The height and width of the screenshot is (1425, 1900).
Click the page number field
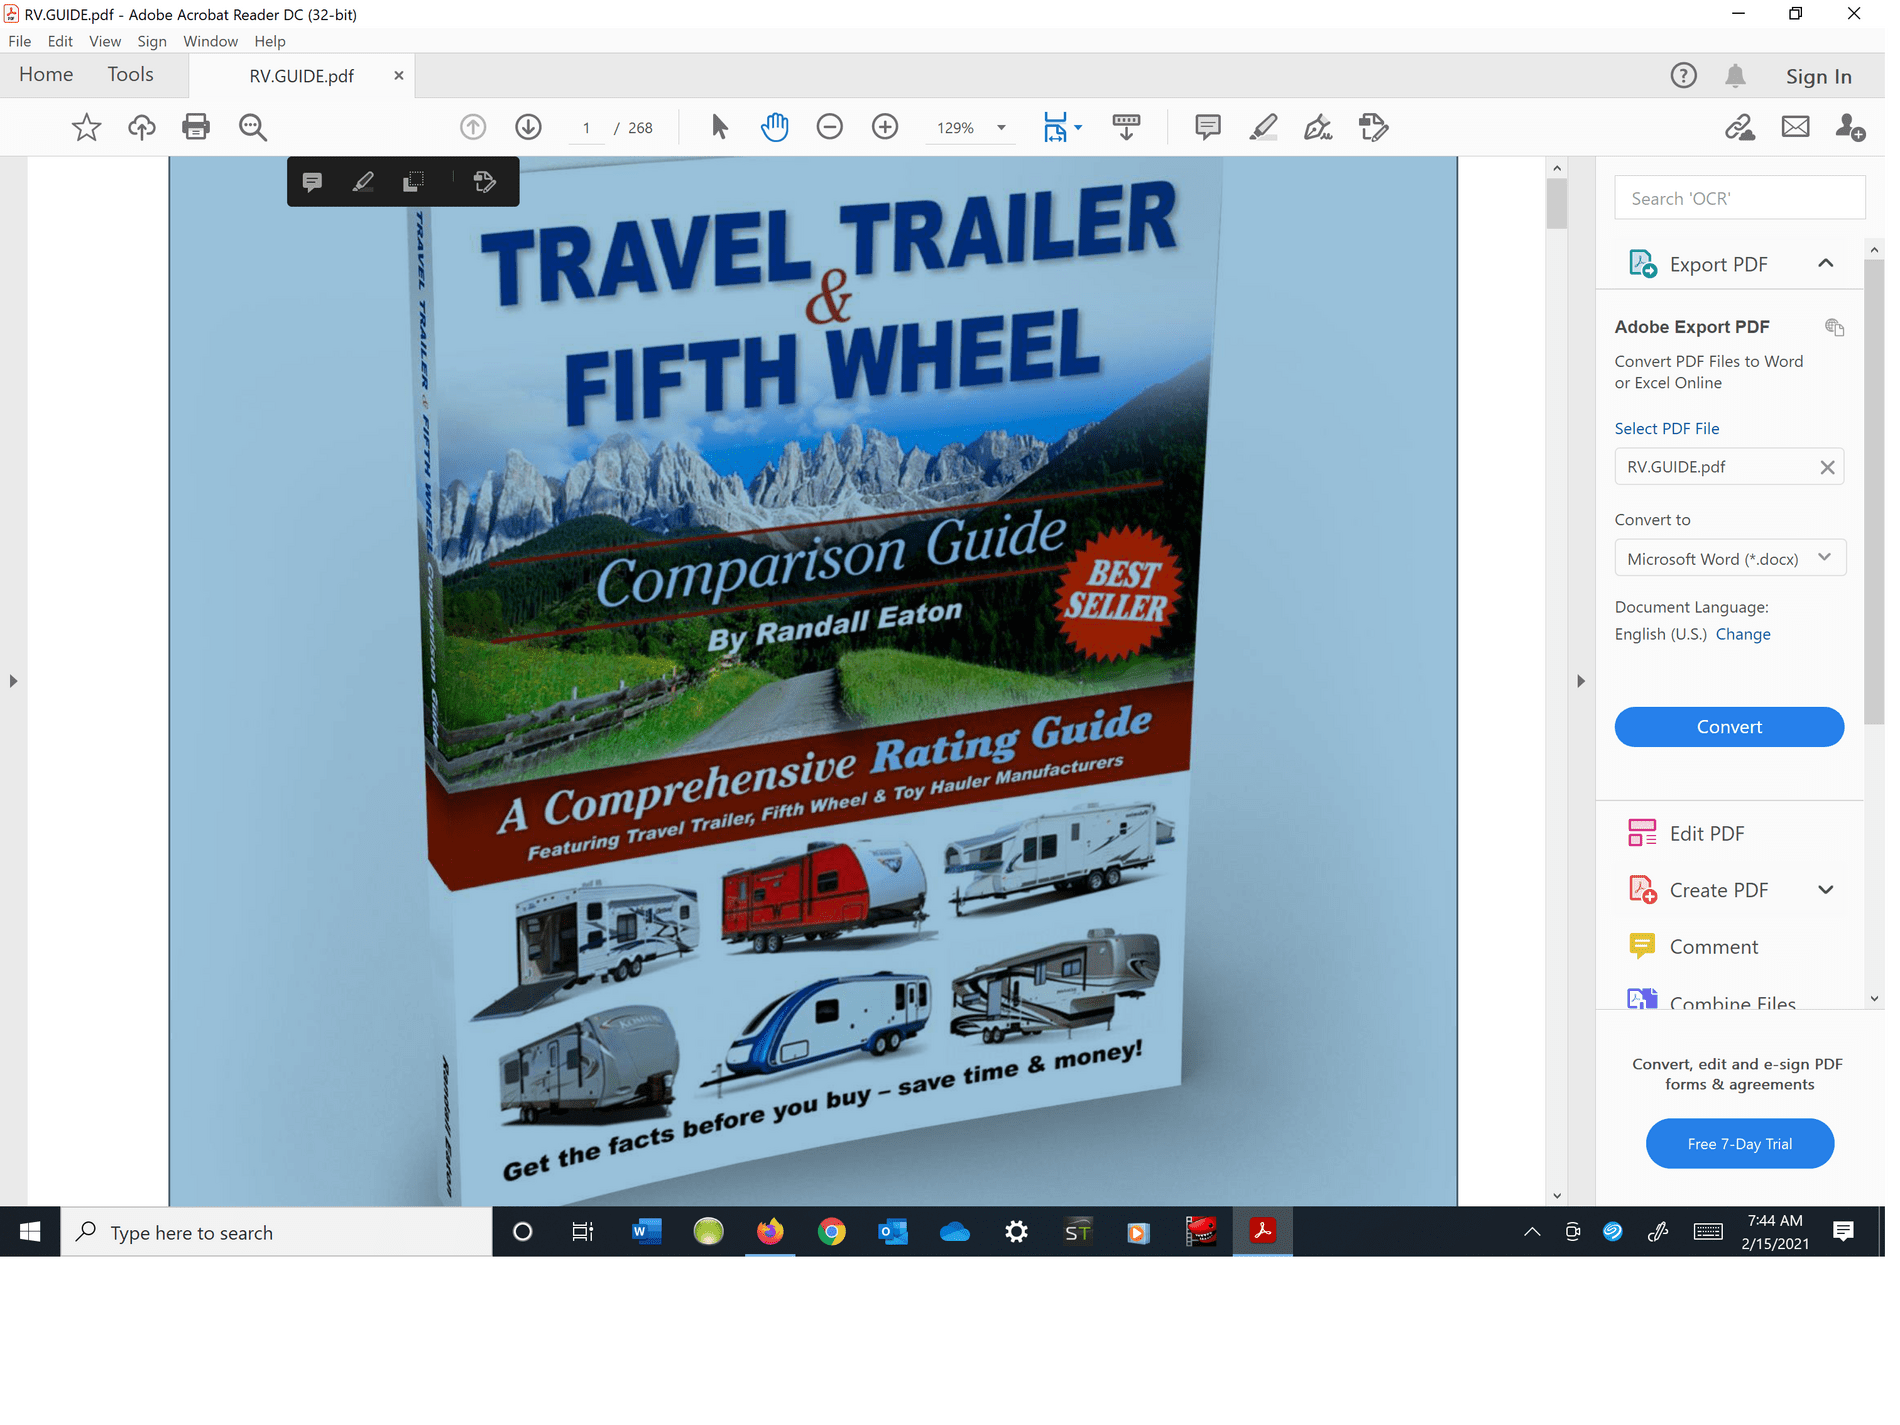tap(586, 128)
